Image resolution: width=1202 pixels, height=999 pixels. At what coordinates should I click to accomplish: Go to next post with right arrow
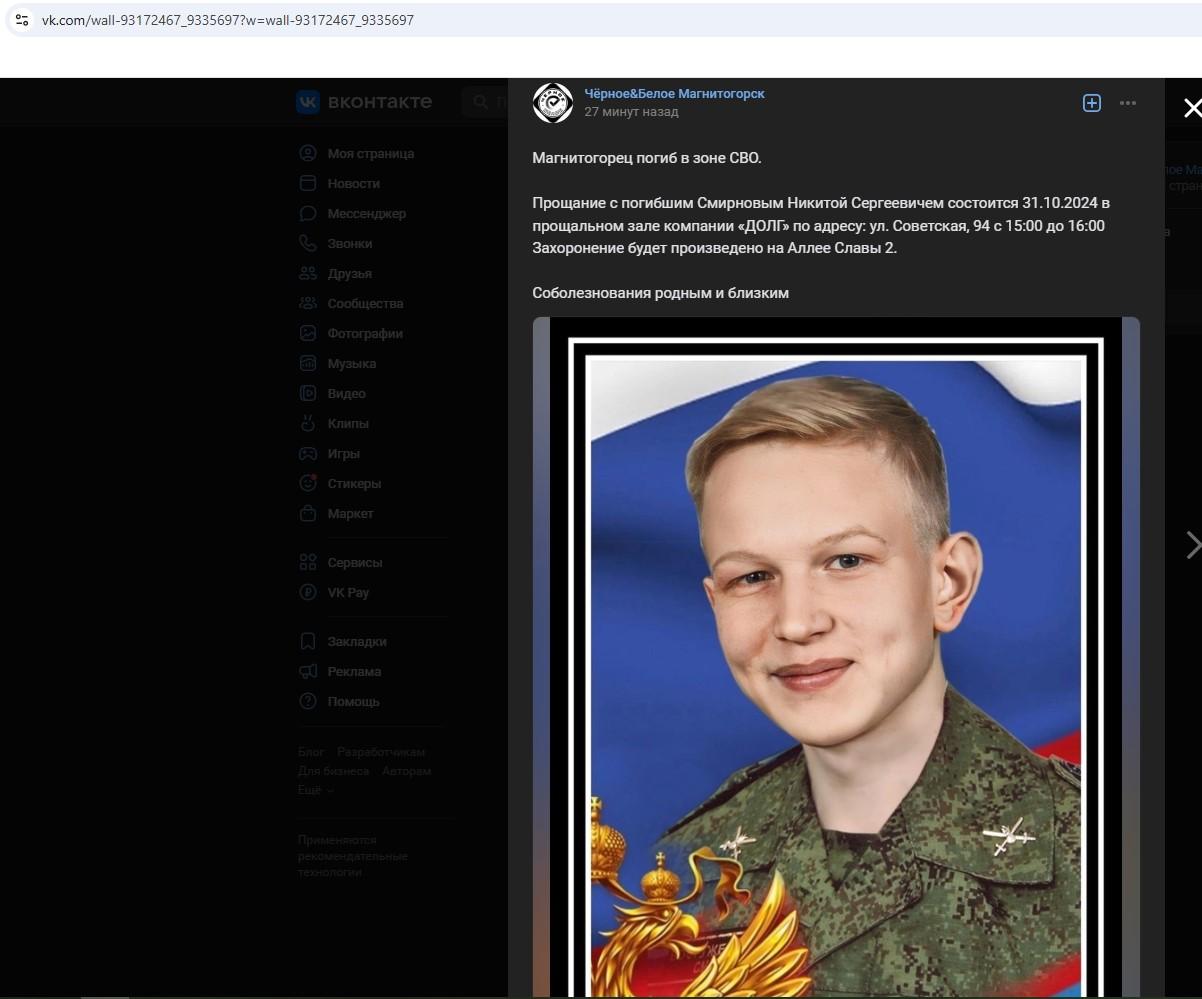point(1192,545)
